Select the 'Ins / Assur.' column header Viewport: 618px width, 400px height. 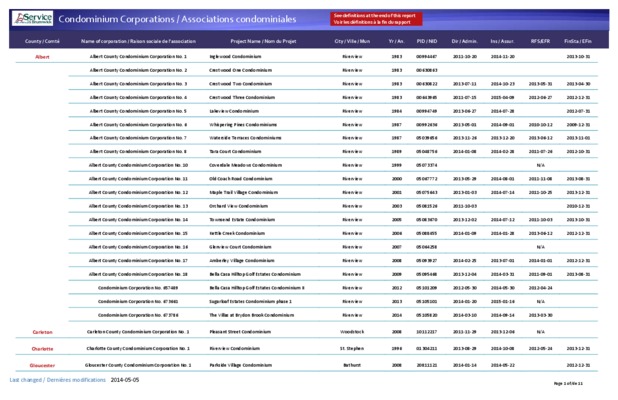[502, 41]
